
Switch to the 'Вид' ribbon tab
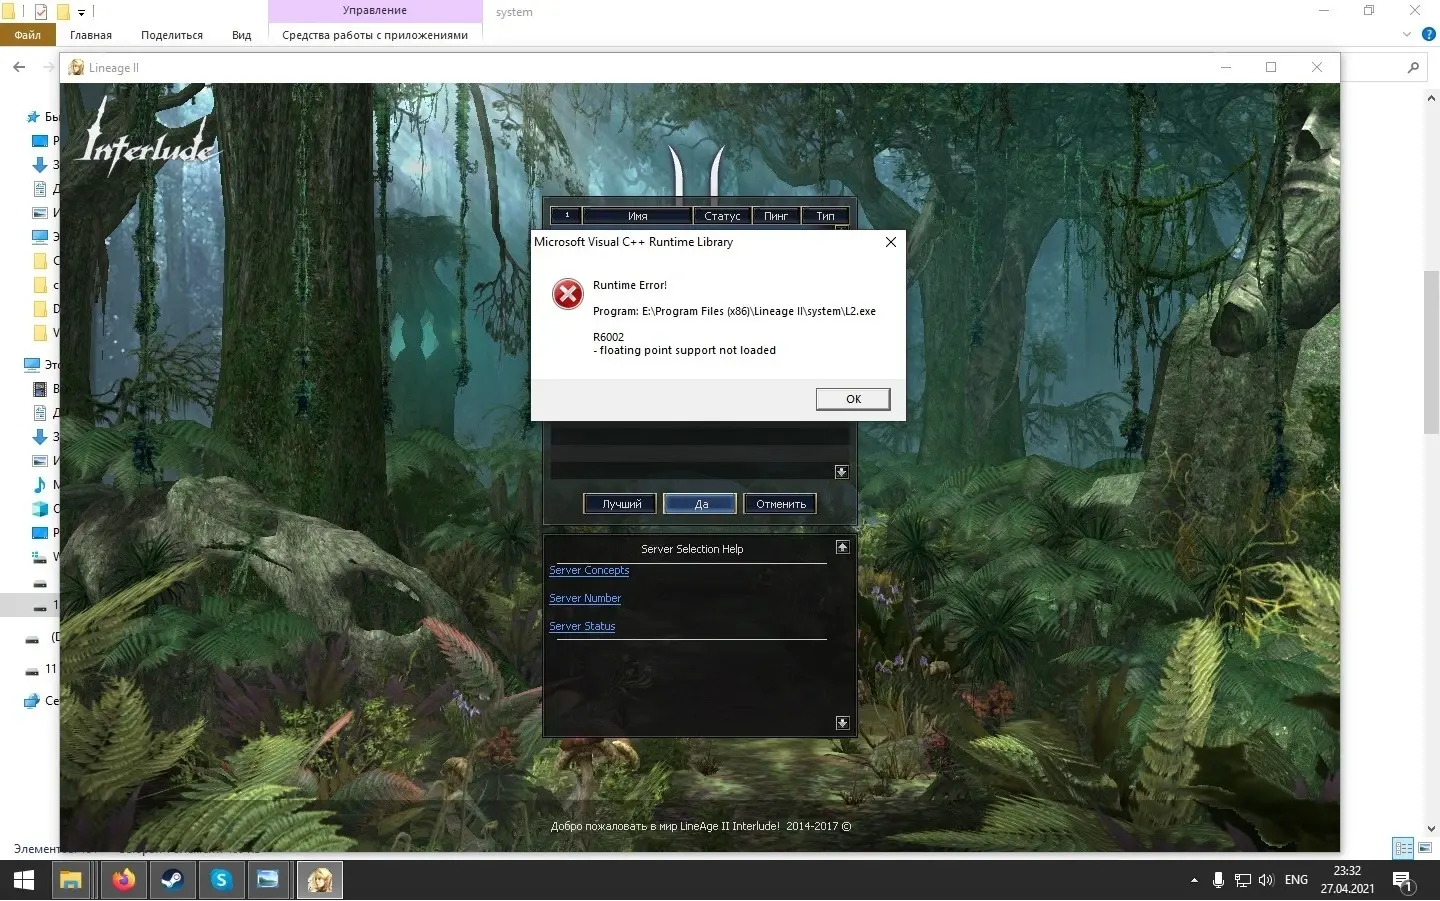click(x=242, y=35)
